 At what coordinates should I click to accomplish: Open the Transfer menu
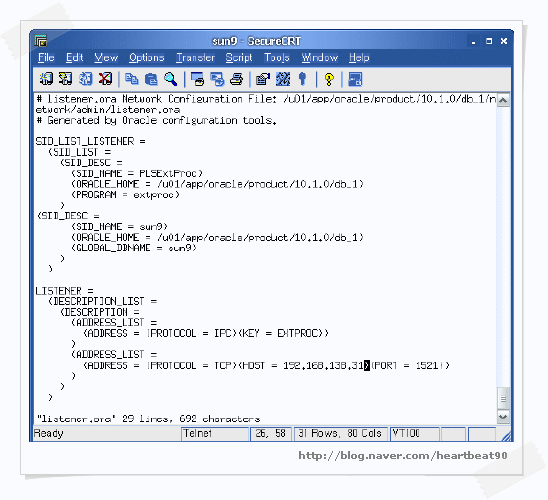(x=195, y=57)
